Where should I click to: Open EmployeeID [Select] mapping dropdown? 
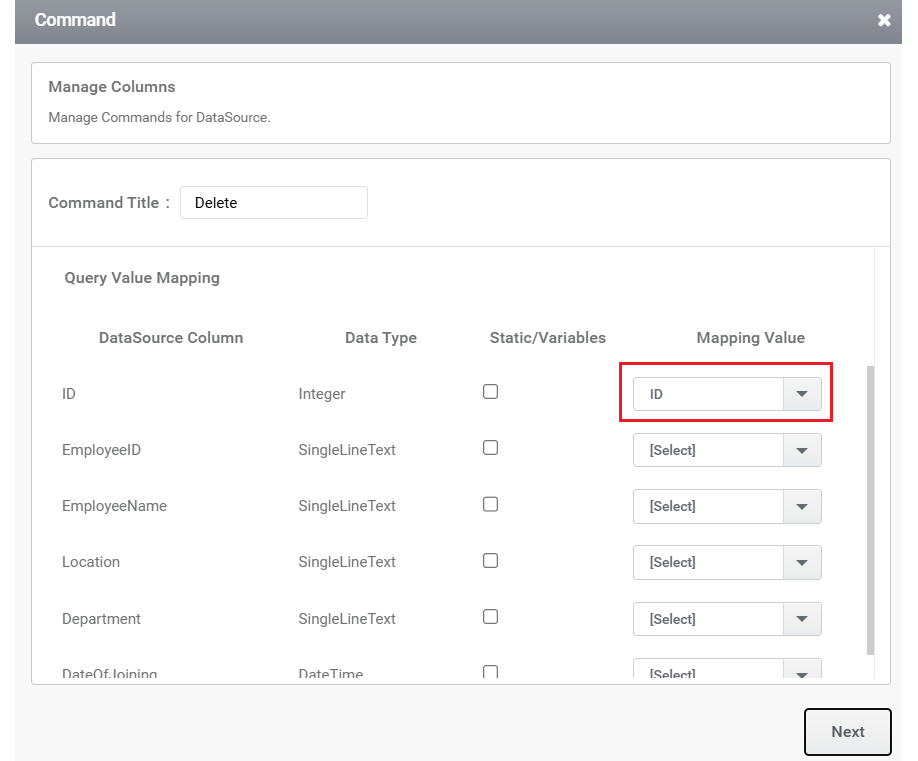click(x=727, y=450)
